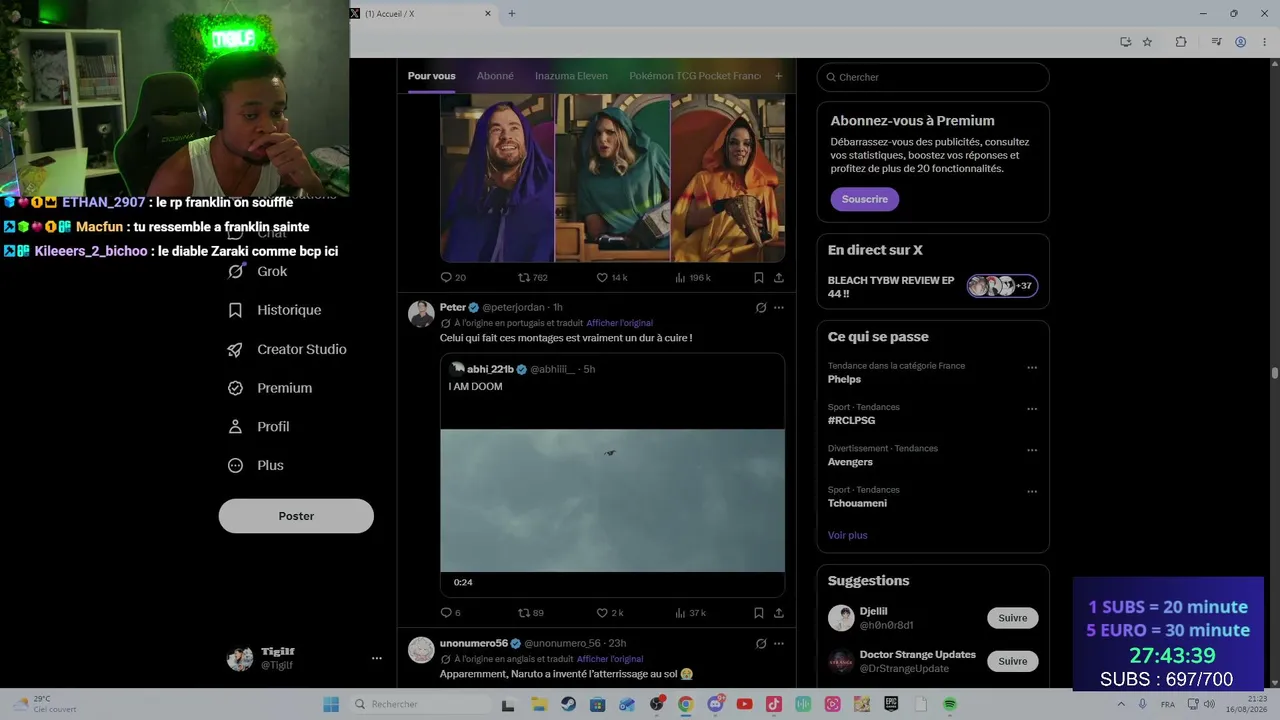Open more options for Tchouameni trend
This screenshot has height=720, width=1280.
(x=1032, y=492)
